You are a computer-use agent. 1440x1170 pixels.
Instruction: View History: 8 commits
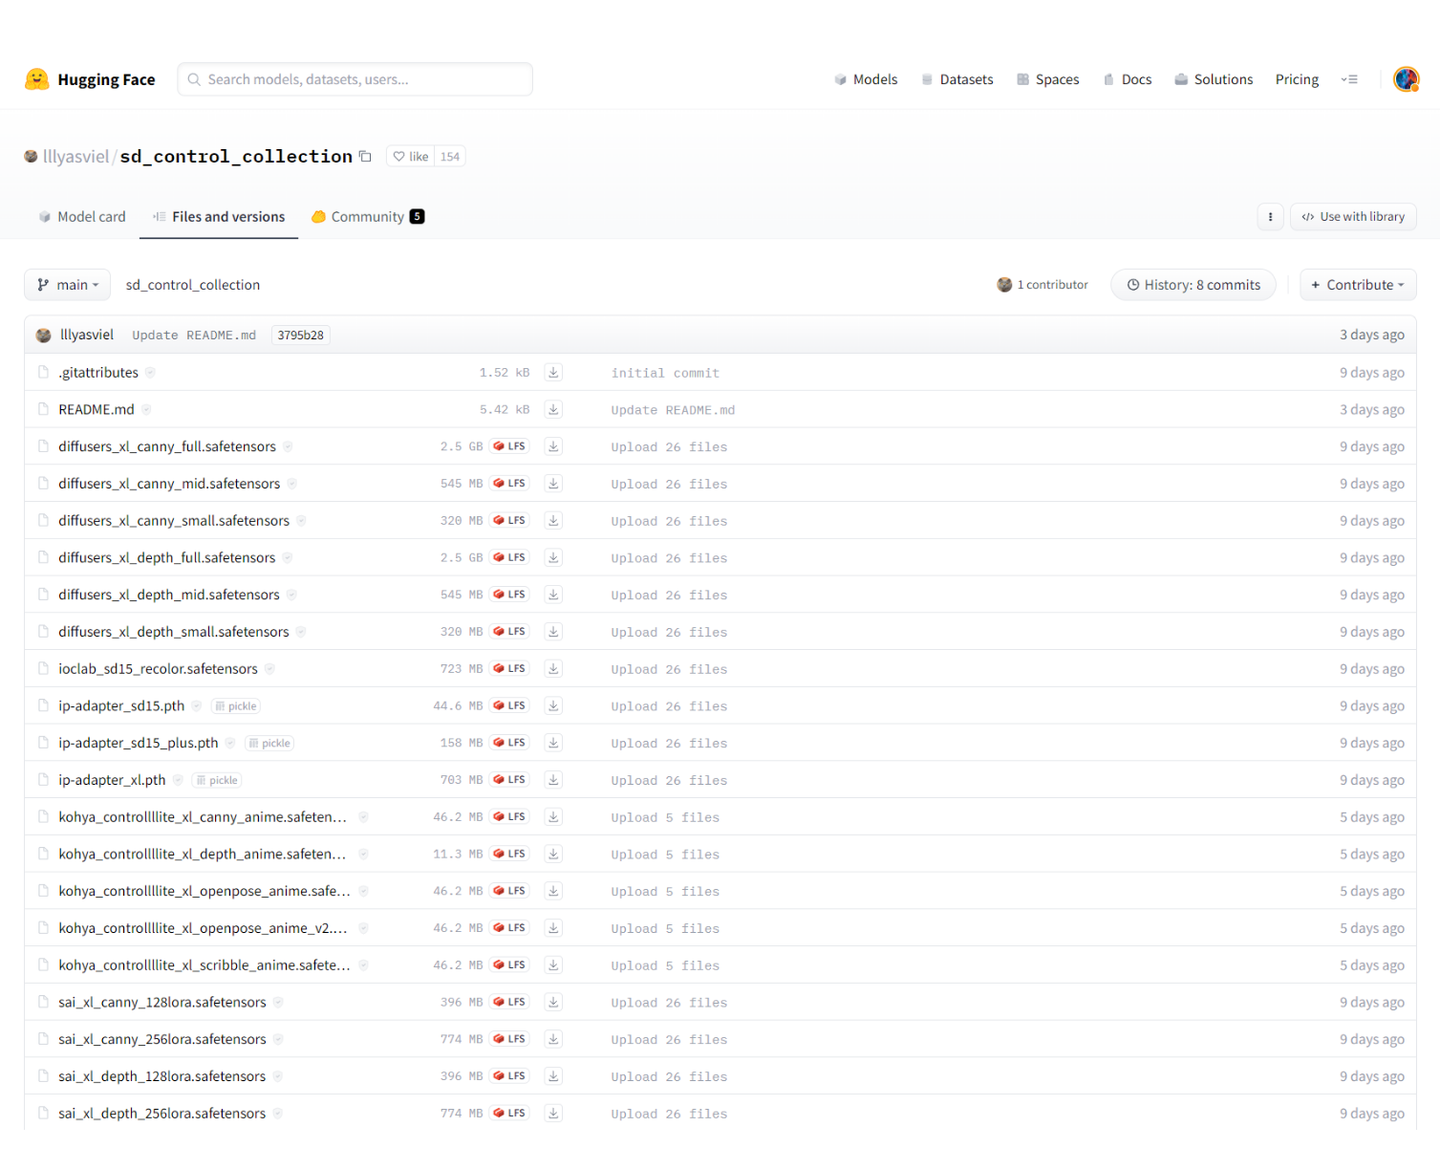pyautogui.click(x=1193, y=284)
